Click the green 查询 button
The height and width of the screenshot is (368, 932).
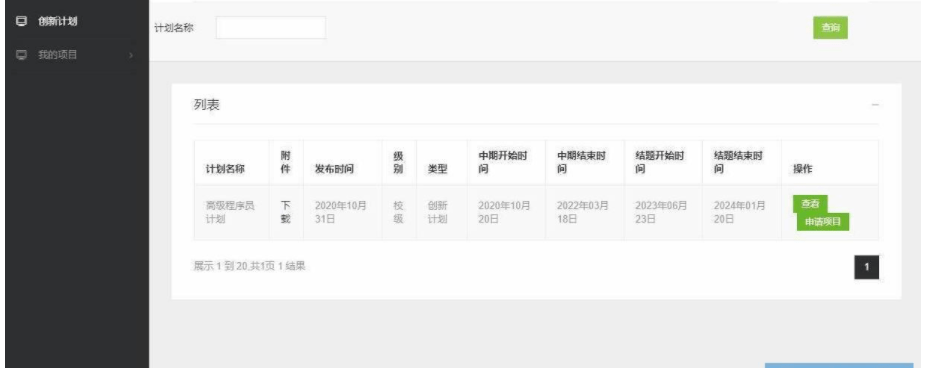coord(830,27)
